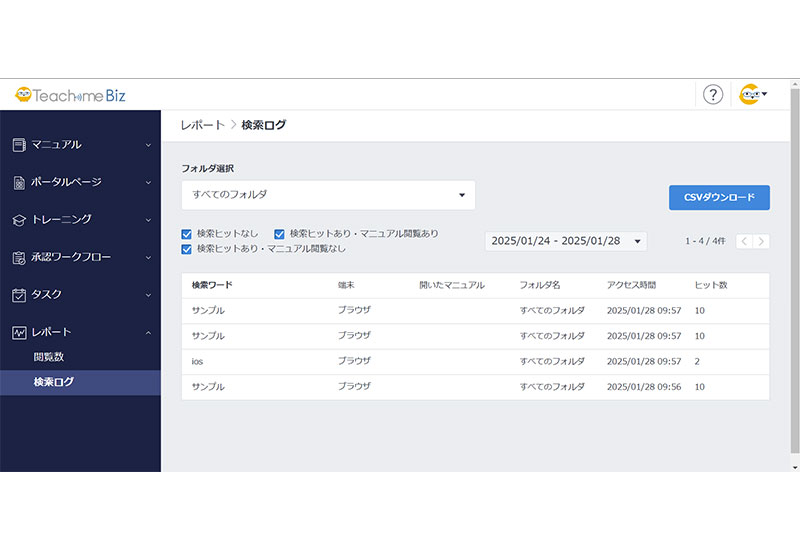Click the レポート chart icon in sidebar
The width and height of the screenshot is (800, 550).
coord(18,332)
